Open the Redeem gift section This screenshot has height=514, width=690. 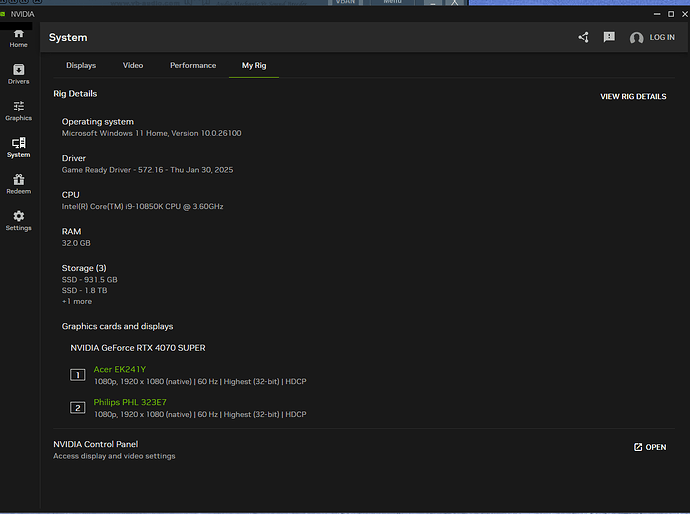coord(18,184)
